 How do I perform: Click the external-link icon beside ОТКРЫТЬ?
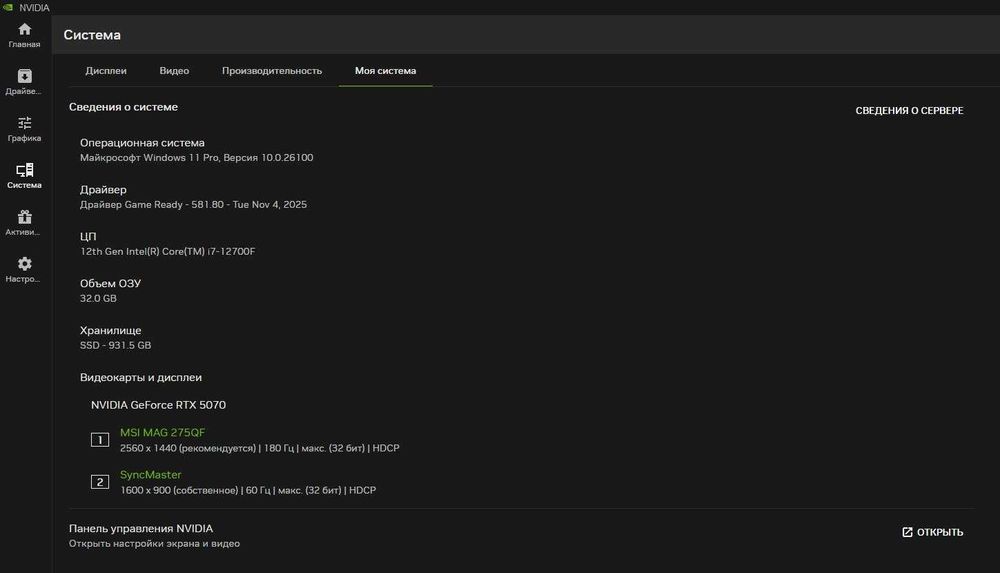click(907, 532)
